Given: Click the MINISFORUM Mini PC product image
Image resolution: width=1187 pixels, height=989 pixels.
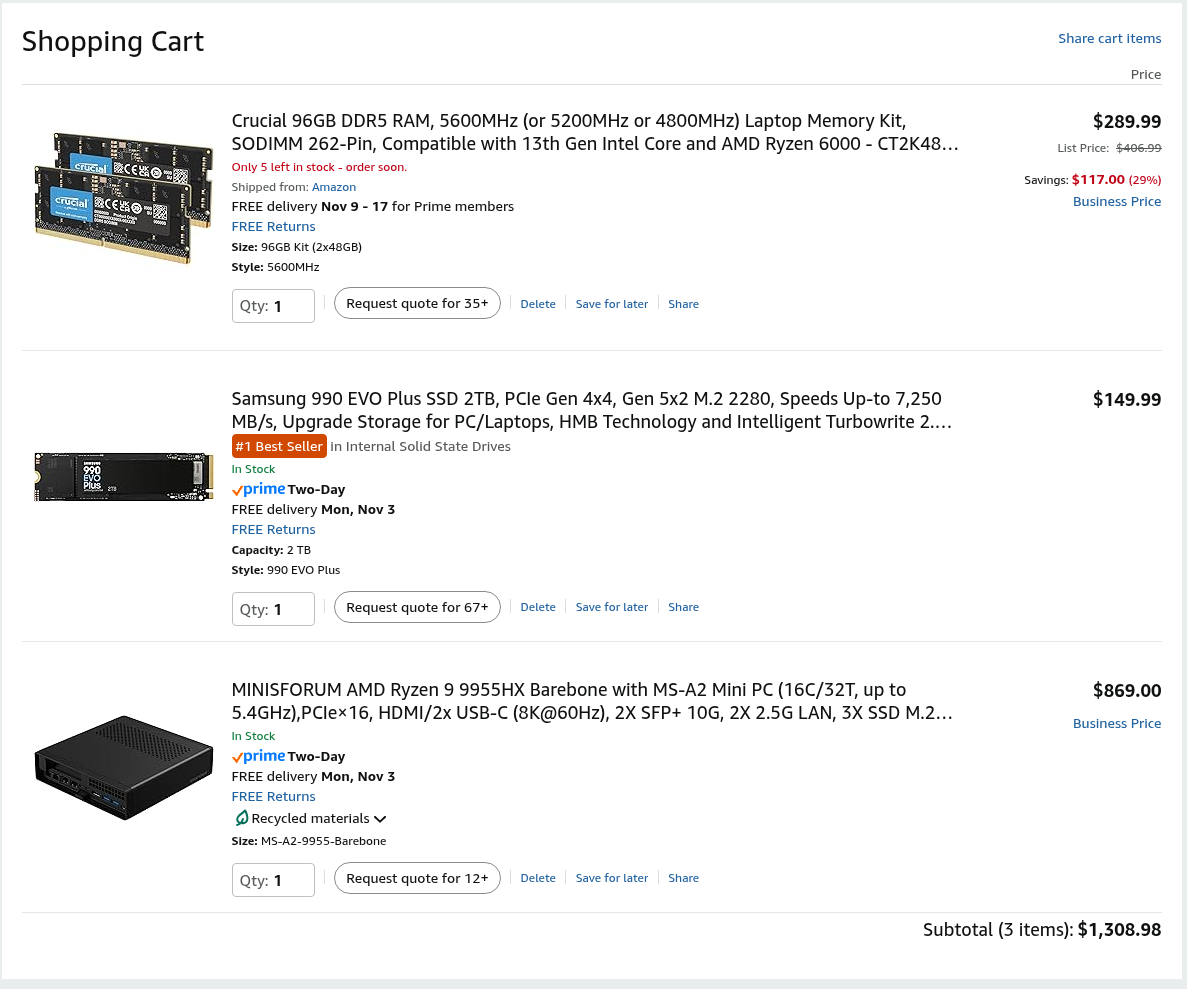Looking at the screenshot, I should 124,768.
